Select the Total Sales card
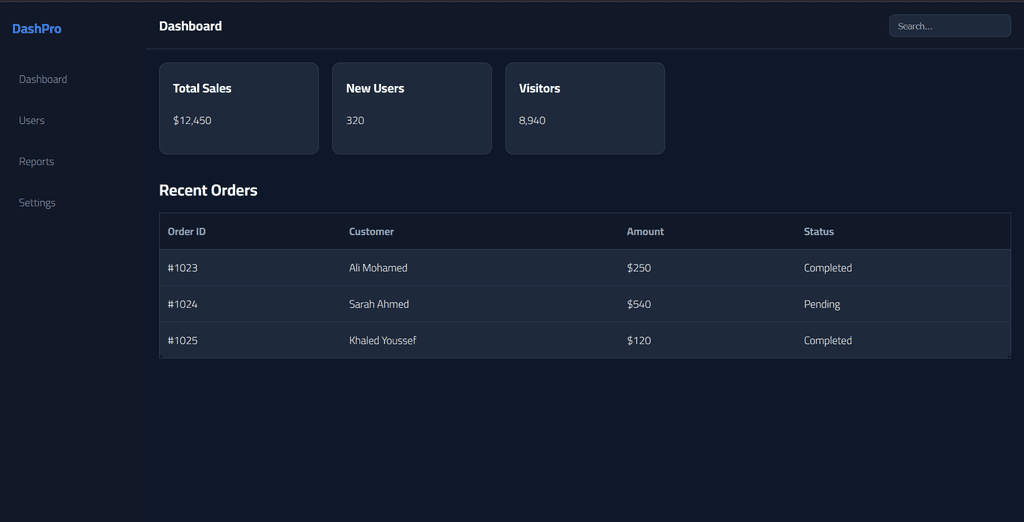The image size is (1024, 522). [238, 108]
